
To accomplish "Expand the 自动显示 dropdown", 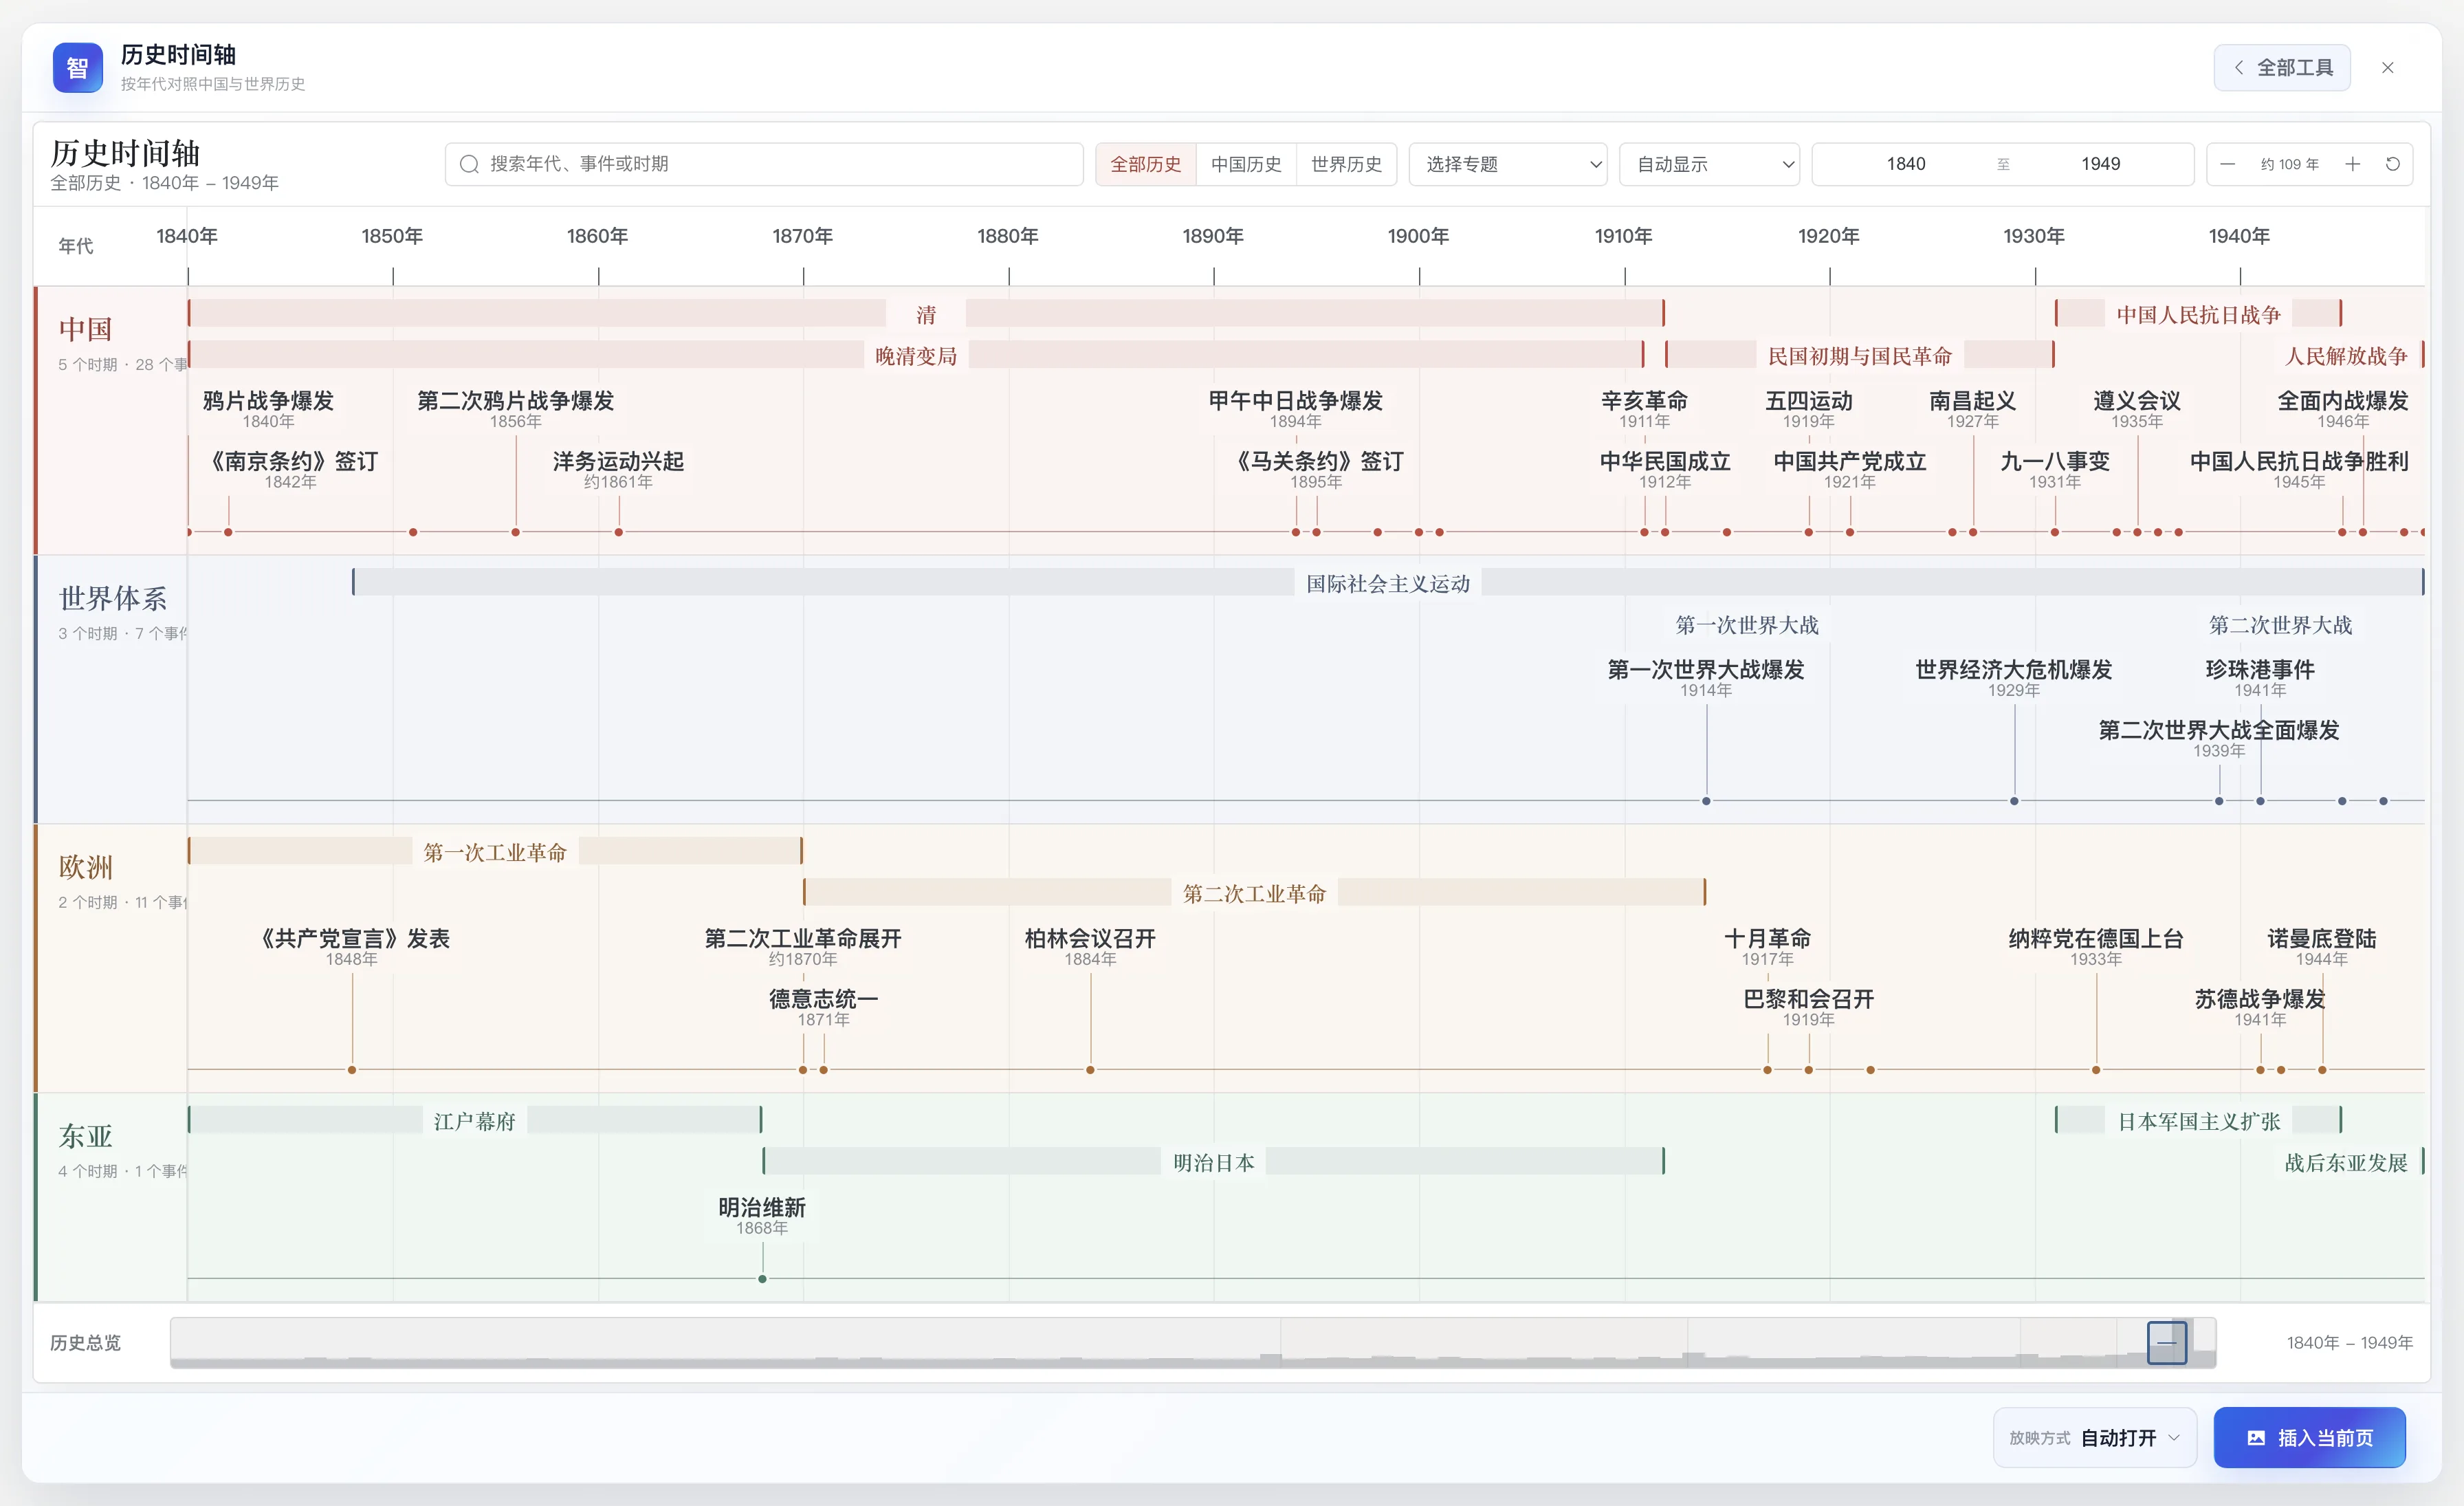I will point(1709,164).
